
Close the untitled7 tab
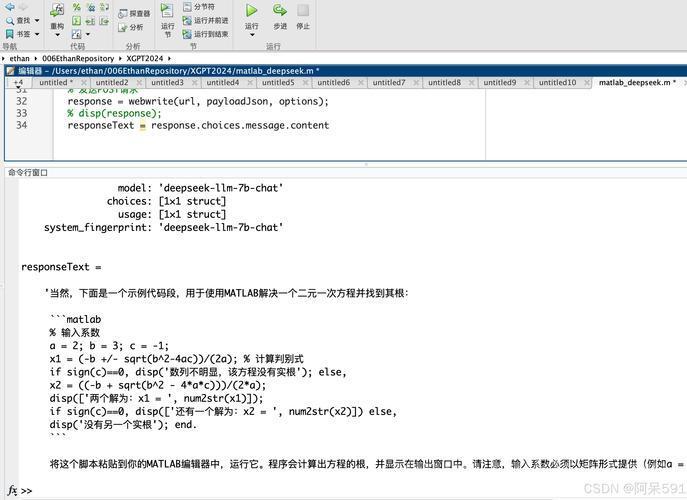click(x=416, y=82)
